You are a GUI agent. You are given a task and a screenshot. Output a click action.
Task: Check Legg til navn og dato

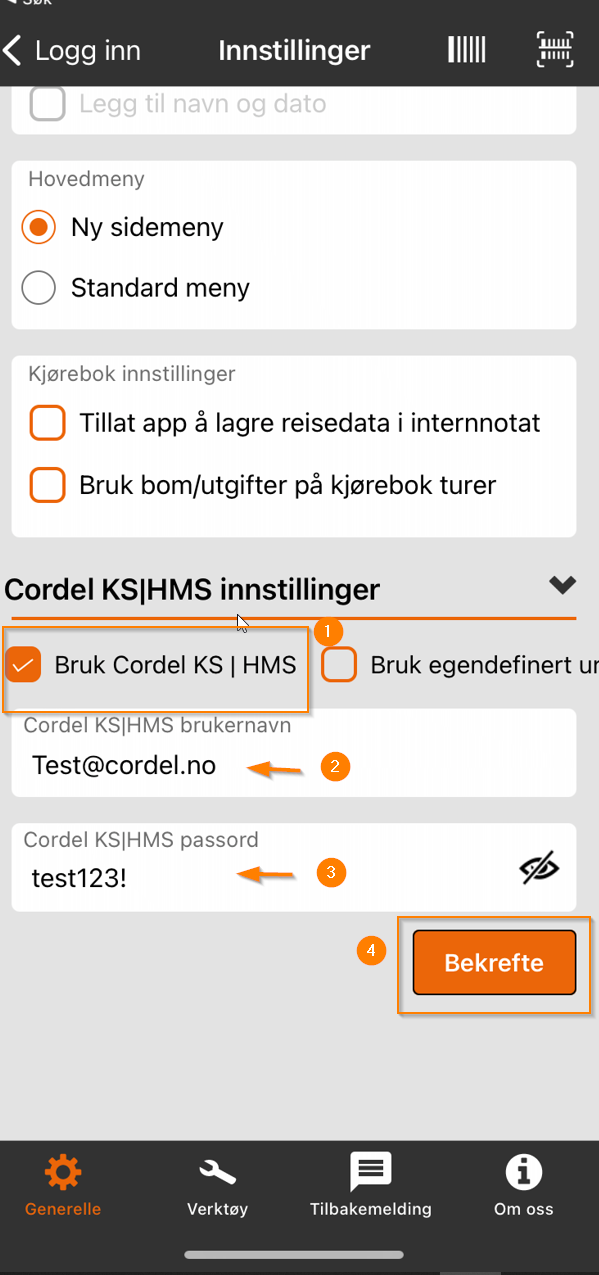pos(47,103)
